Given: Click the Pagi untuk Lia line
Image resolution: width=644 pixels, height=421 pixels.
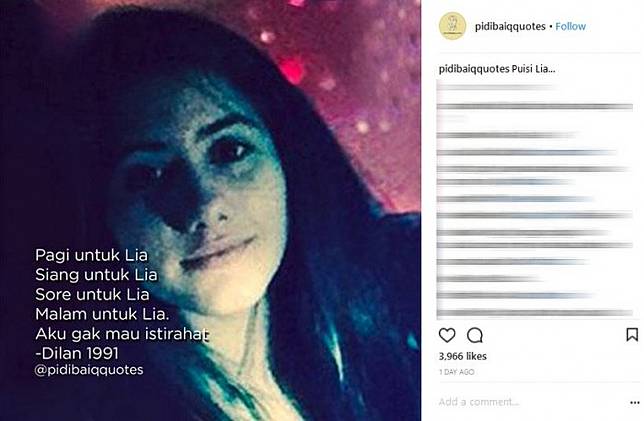Looking at the screenshot, I should (91, 255).
